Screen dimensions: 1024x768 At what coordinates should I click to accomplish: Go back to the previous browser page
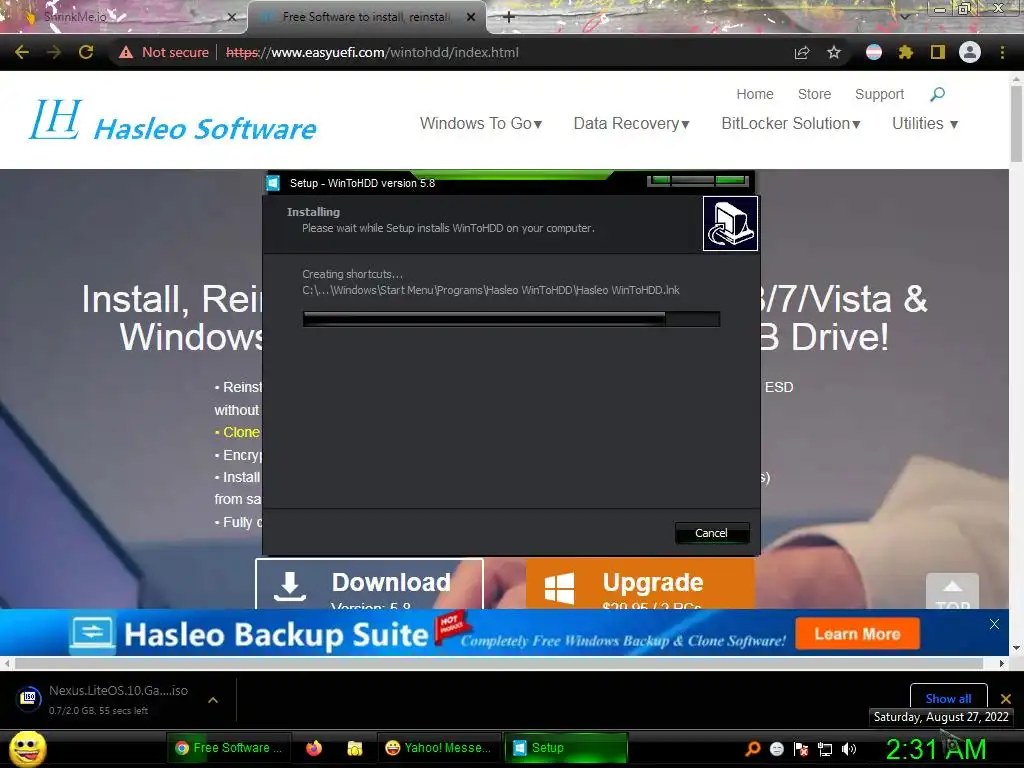pyautogui.click(x=22, y=52)
